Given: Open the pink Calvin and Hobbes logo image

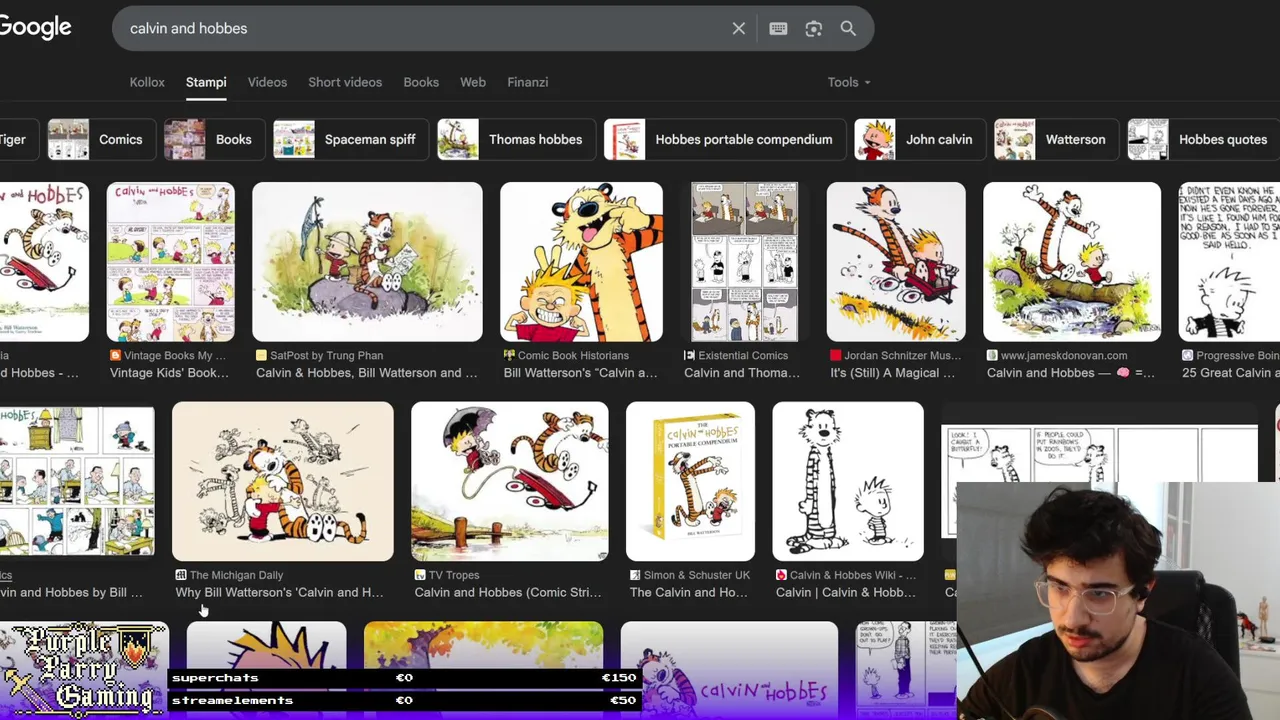Looking at the screenshot, I should pyautogui.click(x=729, y=668).
